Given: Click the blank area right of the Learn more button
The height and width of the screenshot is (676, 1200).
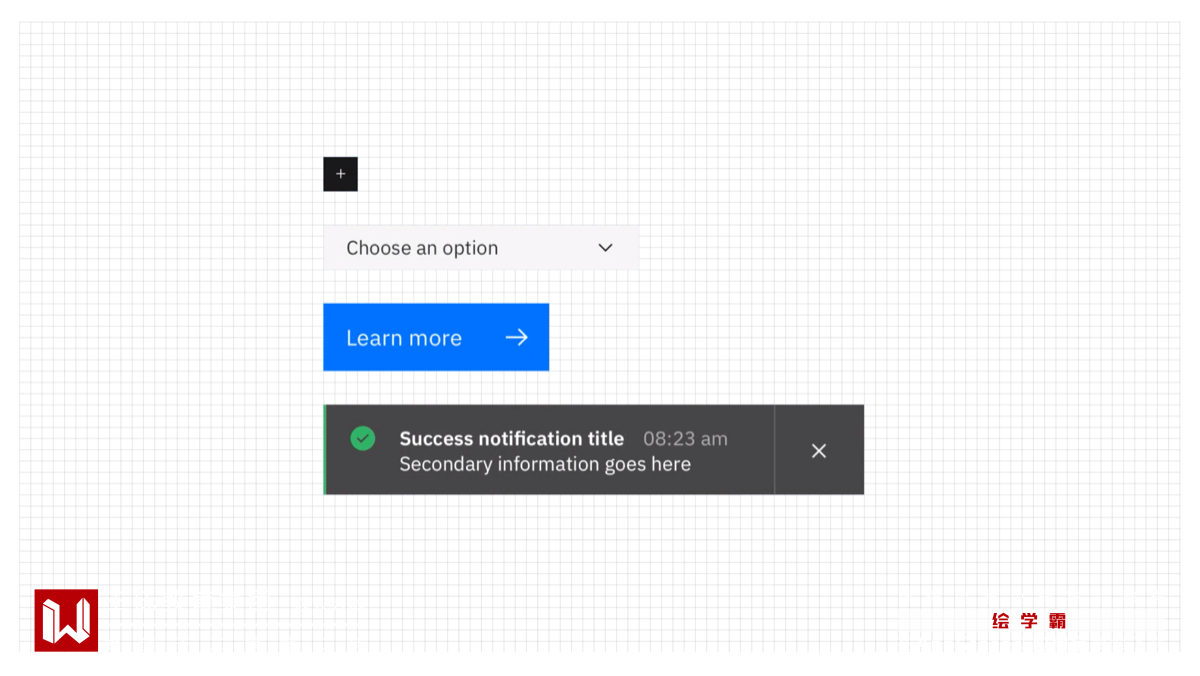Looking at the screenshot, I should [x=700, y=338].
